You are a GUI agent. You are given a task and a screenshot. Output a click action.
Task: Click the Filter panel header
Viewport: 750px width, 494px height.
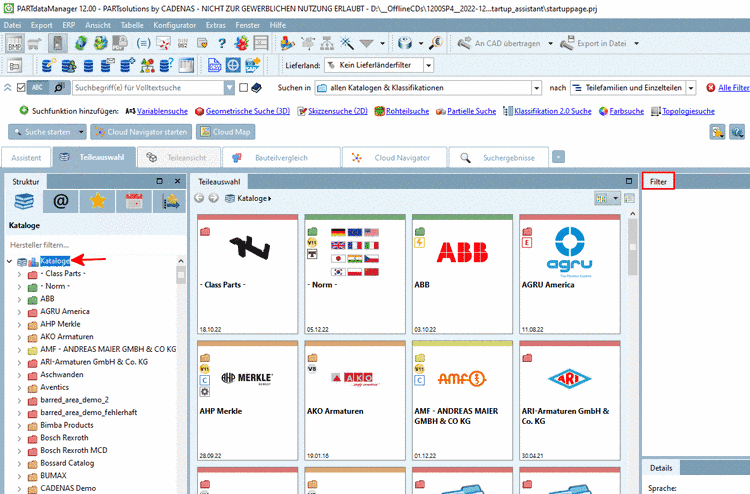point(658,181)
